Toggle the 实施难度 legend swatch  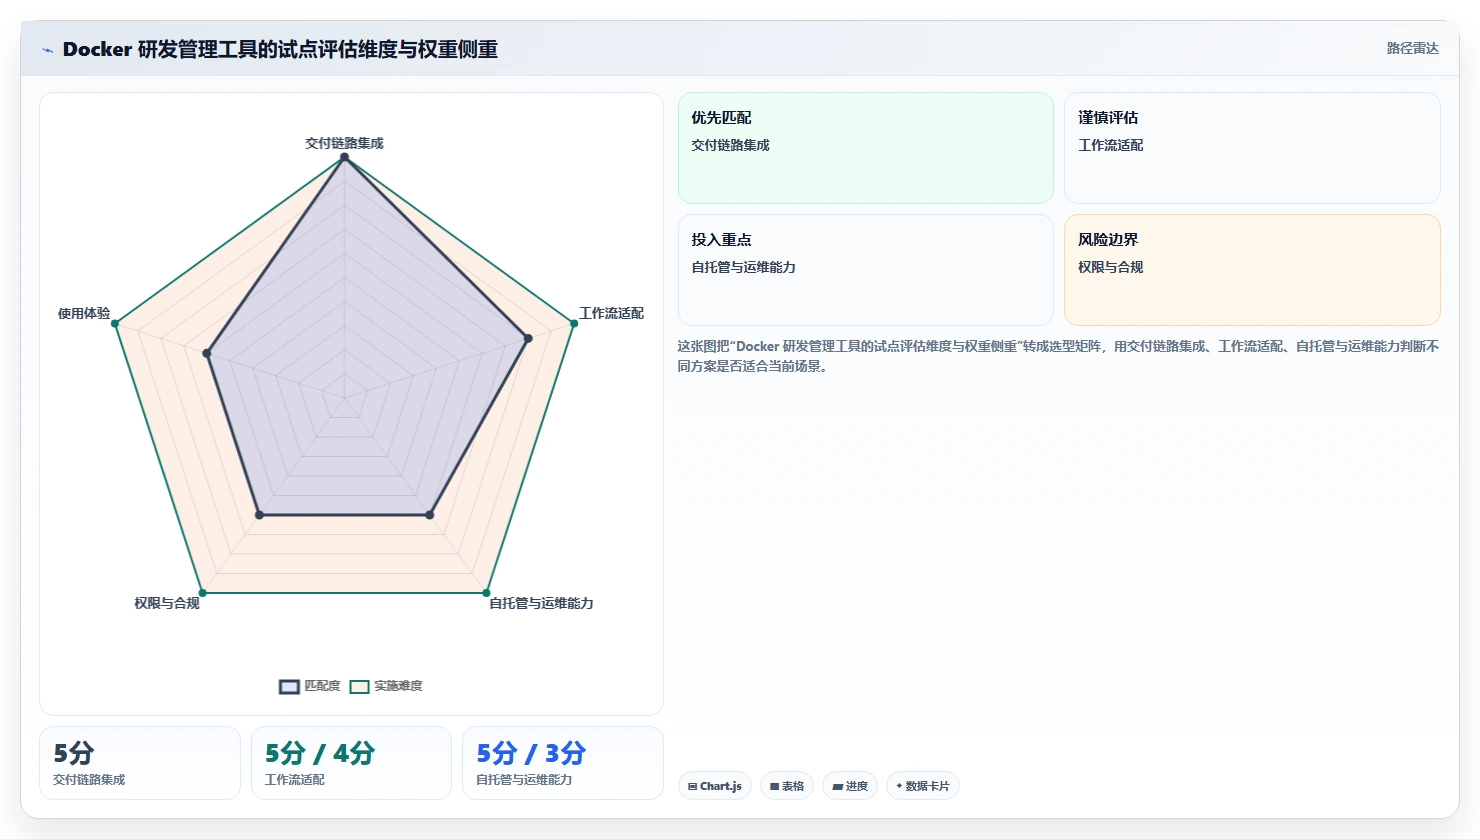tap(359, 687)
